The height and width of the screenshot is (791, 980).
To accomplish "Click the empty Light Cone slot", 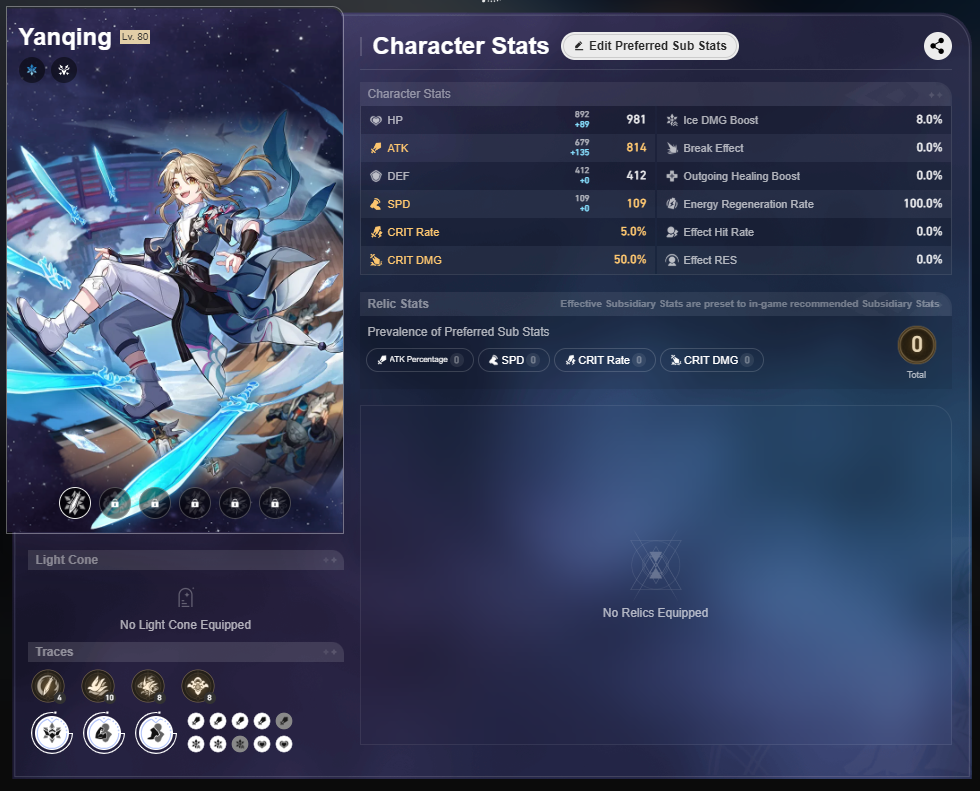I will 186,609.
